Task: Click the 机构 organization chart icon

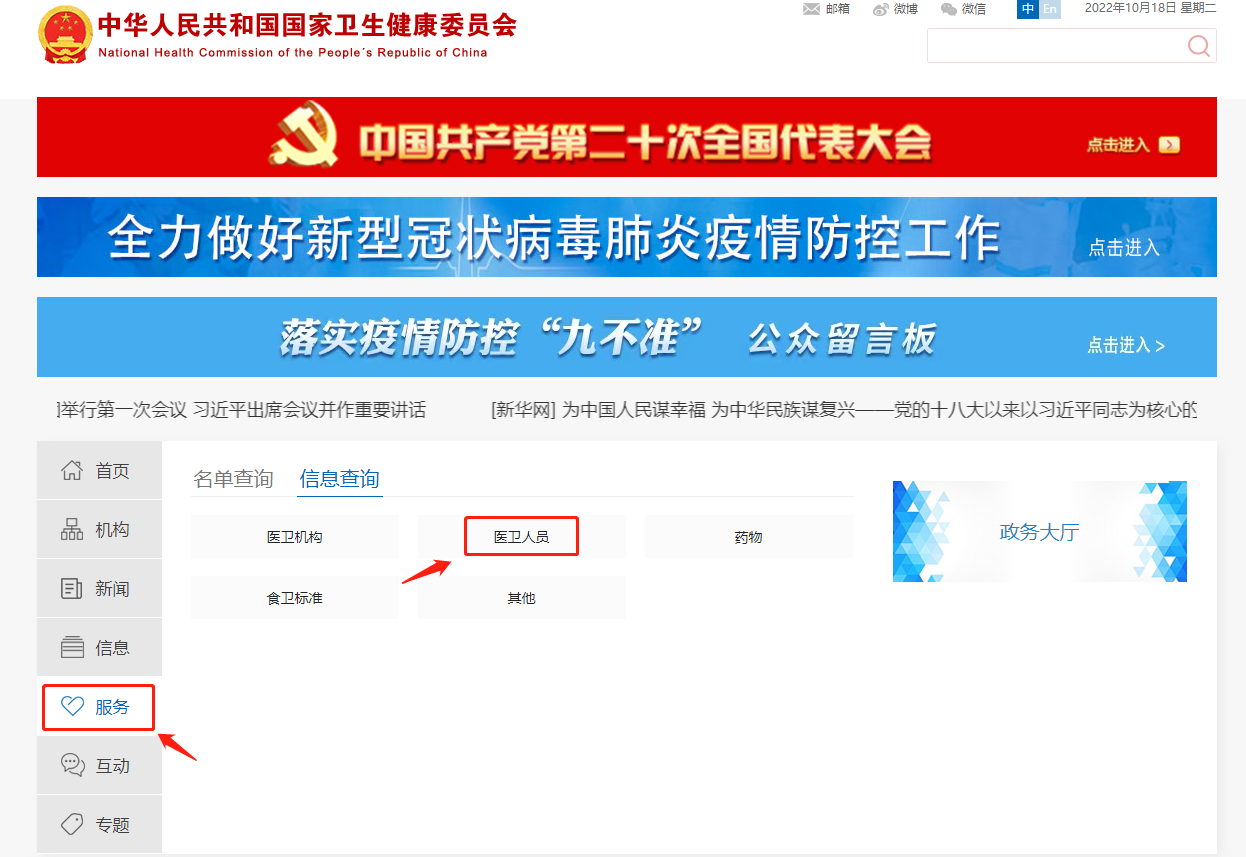Action: [x=72, y=530]
